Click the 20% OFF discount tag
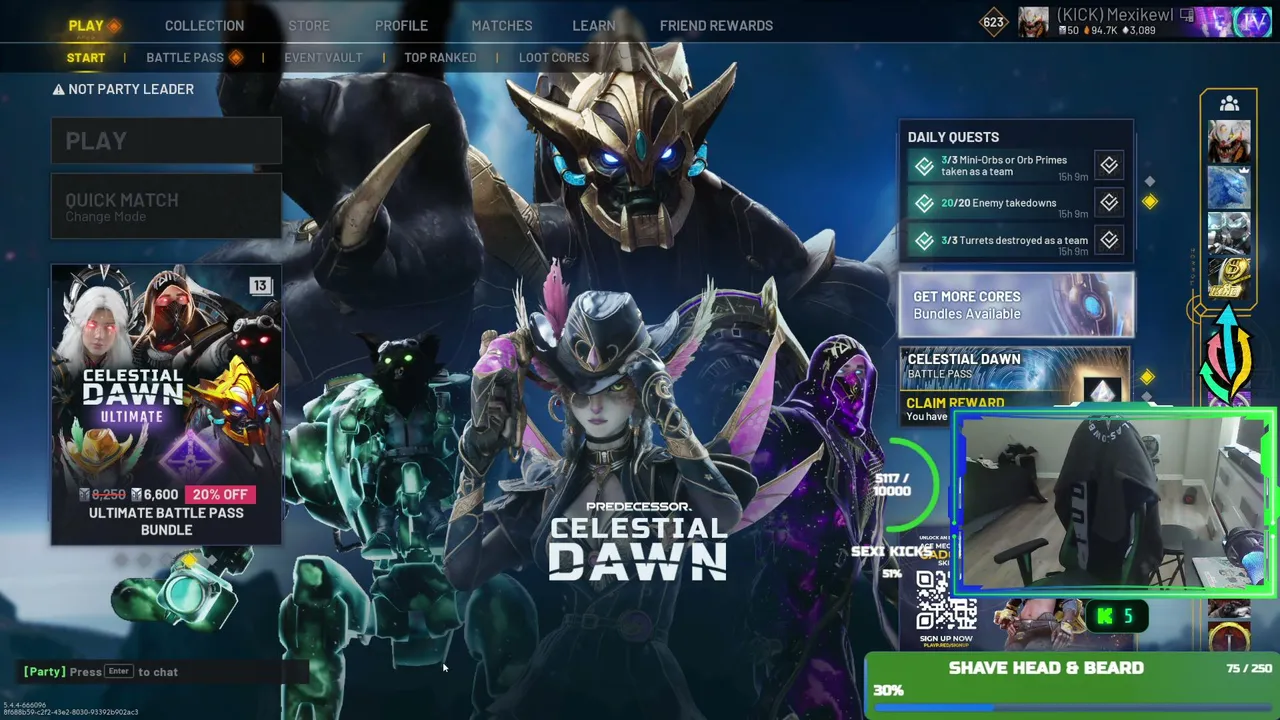The image size is (1280, 720). pyautogui.click(x=220, y=495)
